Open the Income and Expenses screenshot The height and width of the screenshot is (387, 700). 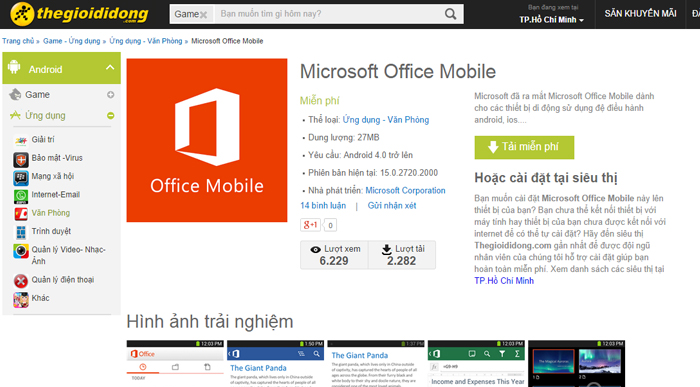point(476,363)
